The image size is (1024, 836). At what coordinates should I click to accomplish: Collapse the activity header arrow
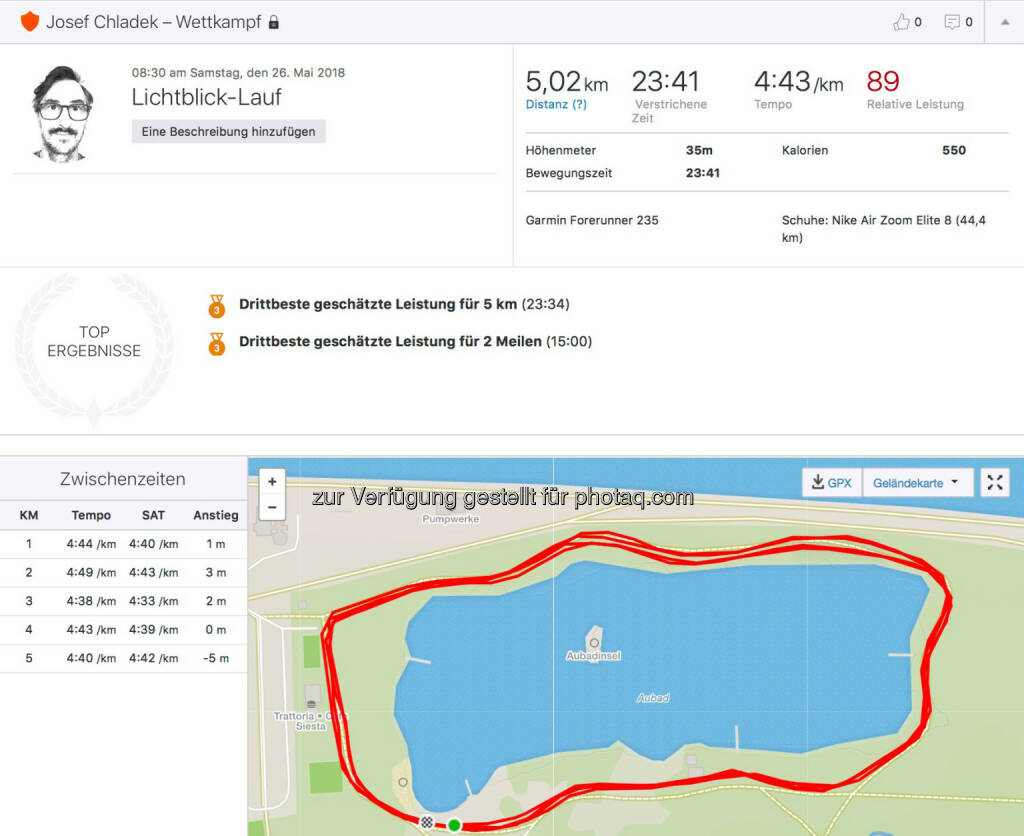(1004, 22)
